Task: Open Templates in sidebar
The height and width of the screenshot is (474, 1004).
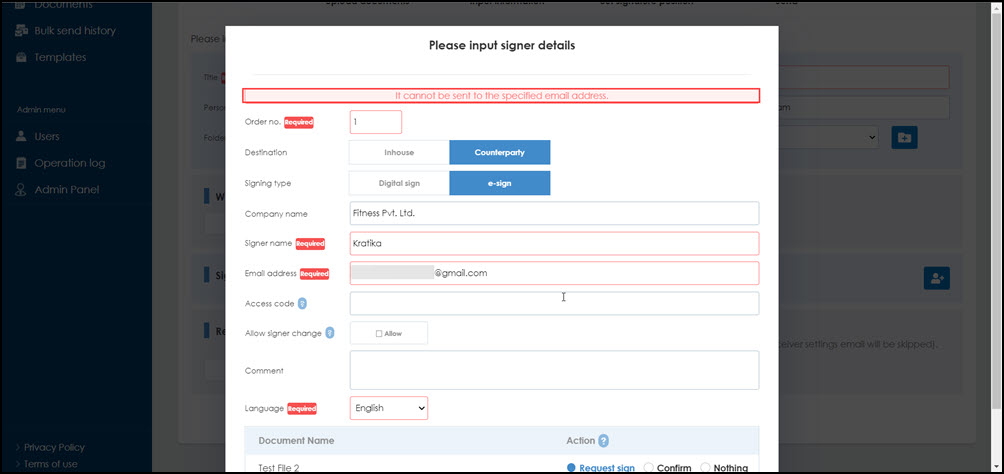Action: click(x=60, y=57)
